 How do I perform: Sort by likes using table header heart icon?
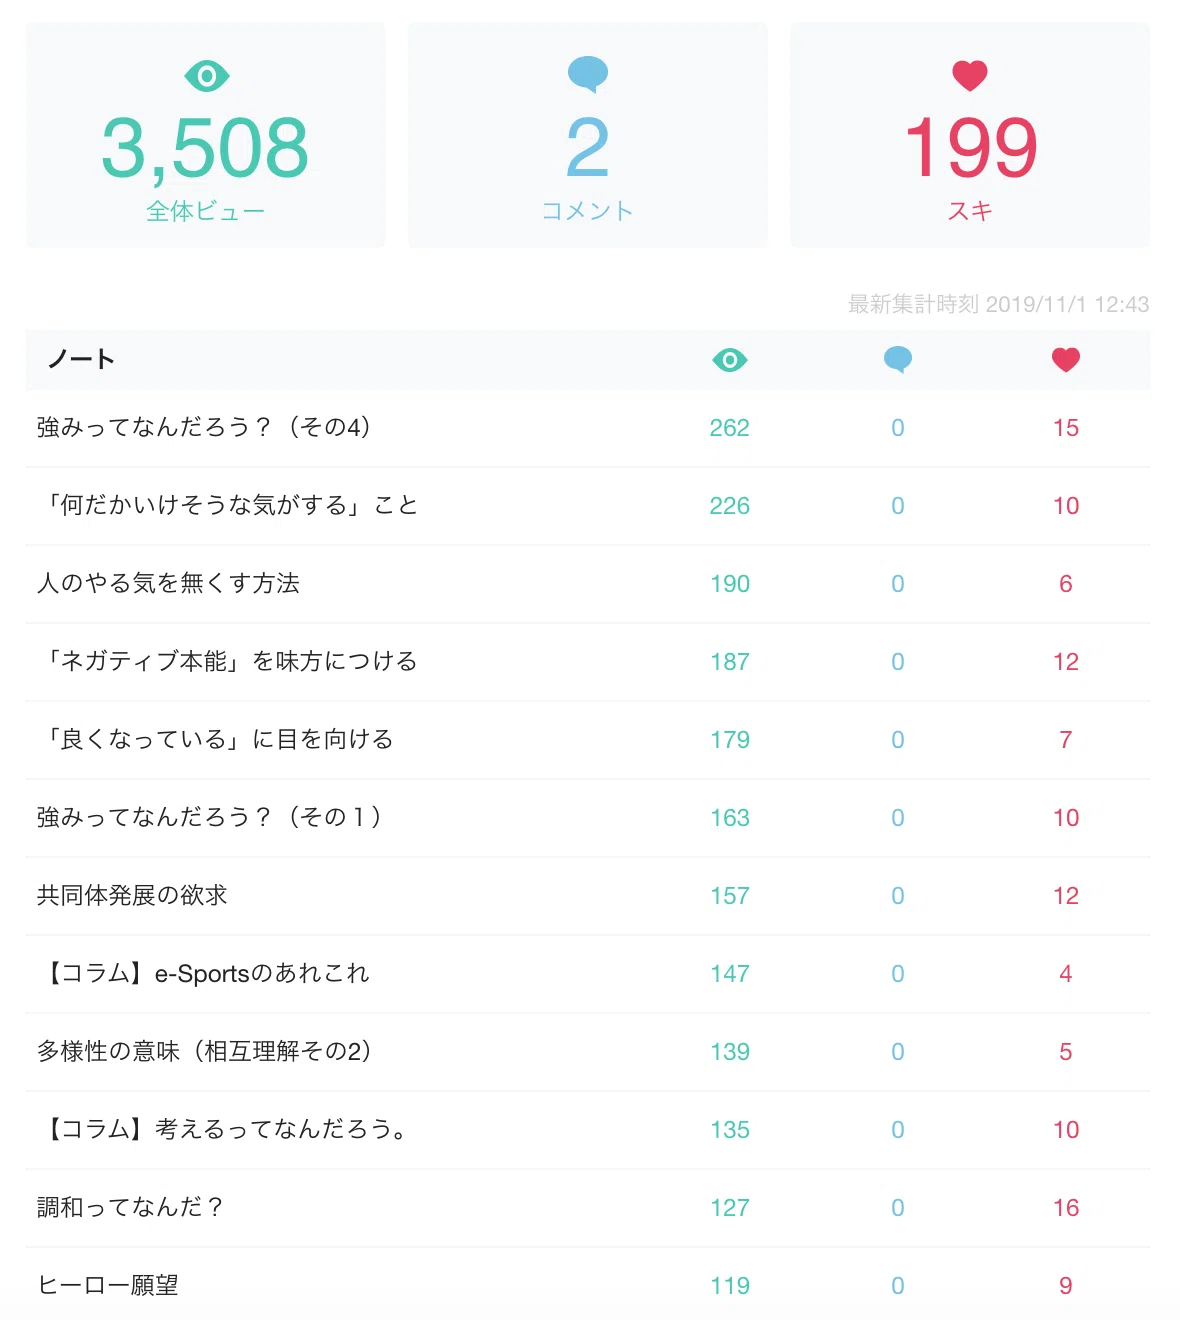click(x=1066, y=360)
